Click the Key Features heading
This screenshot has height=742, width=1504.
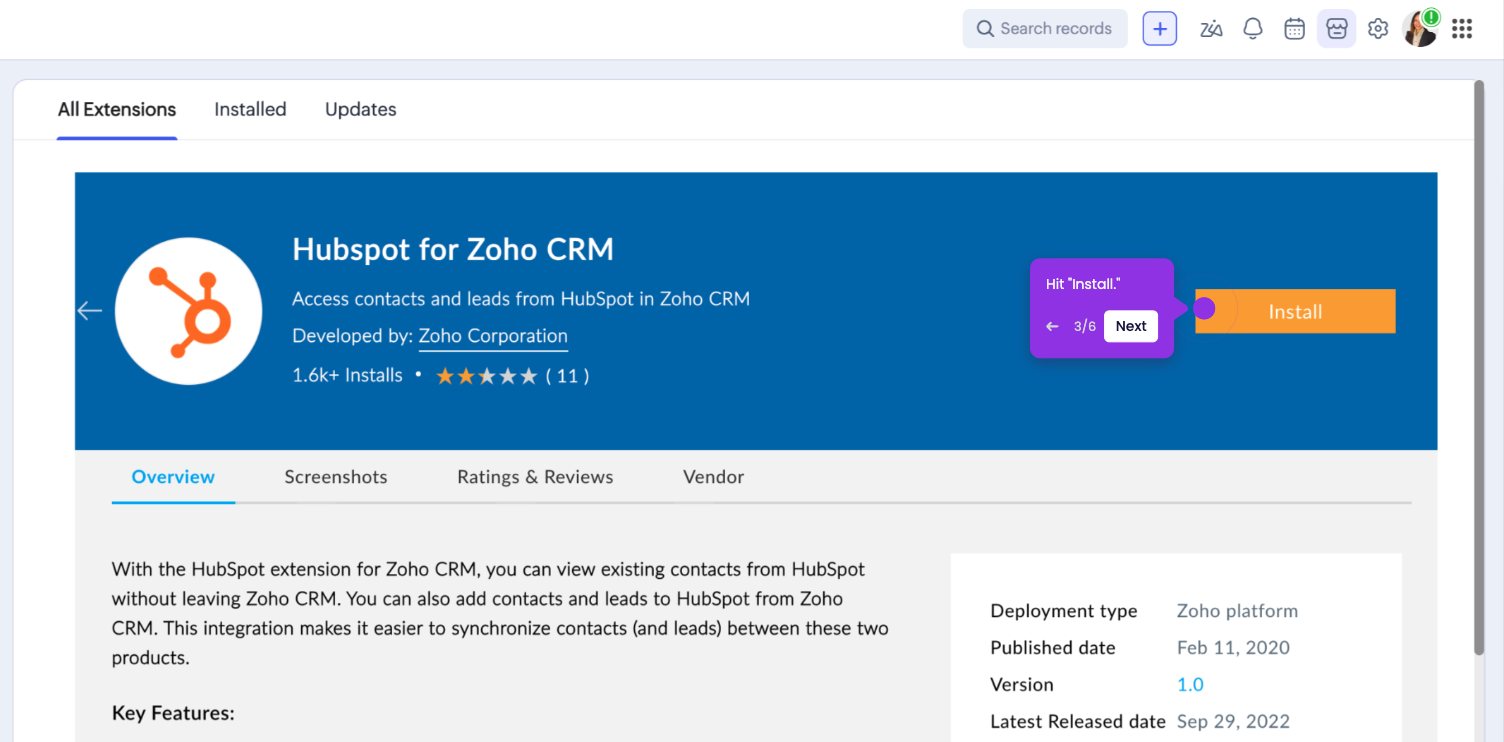click(173, 714)
